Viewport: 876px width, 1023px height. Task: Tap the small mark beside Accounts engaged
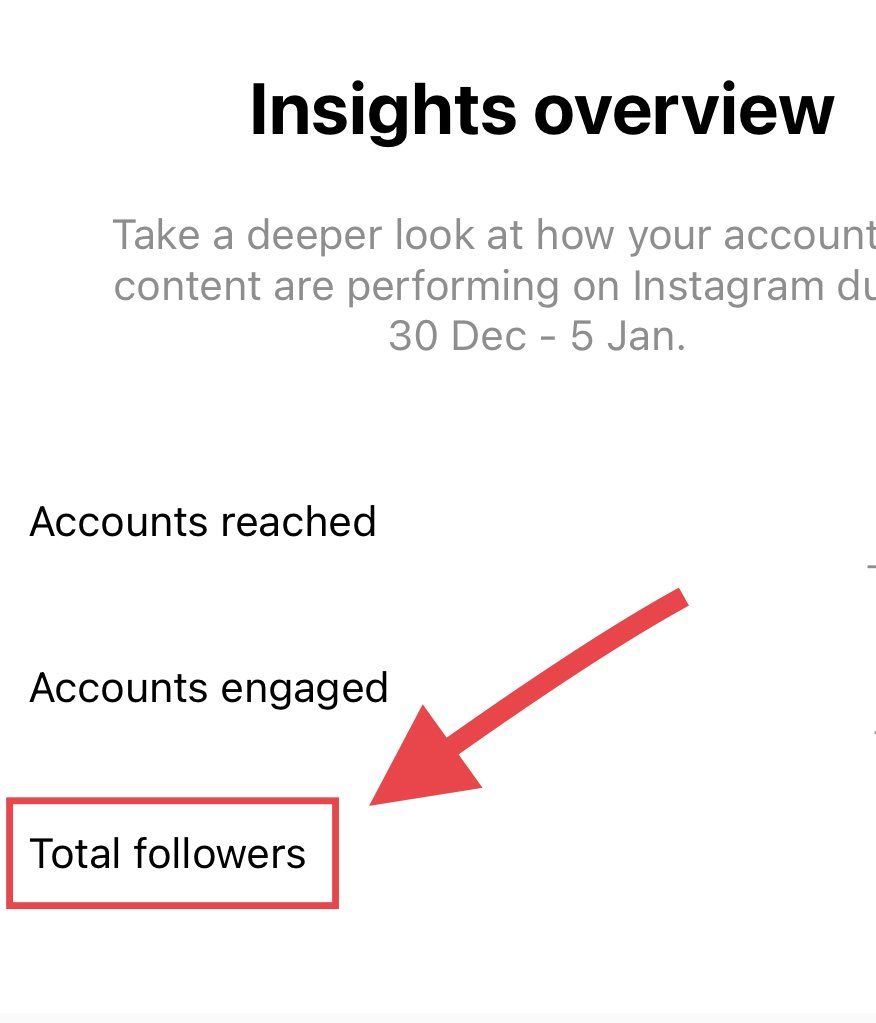pos(873,732)
